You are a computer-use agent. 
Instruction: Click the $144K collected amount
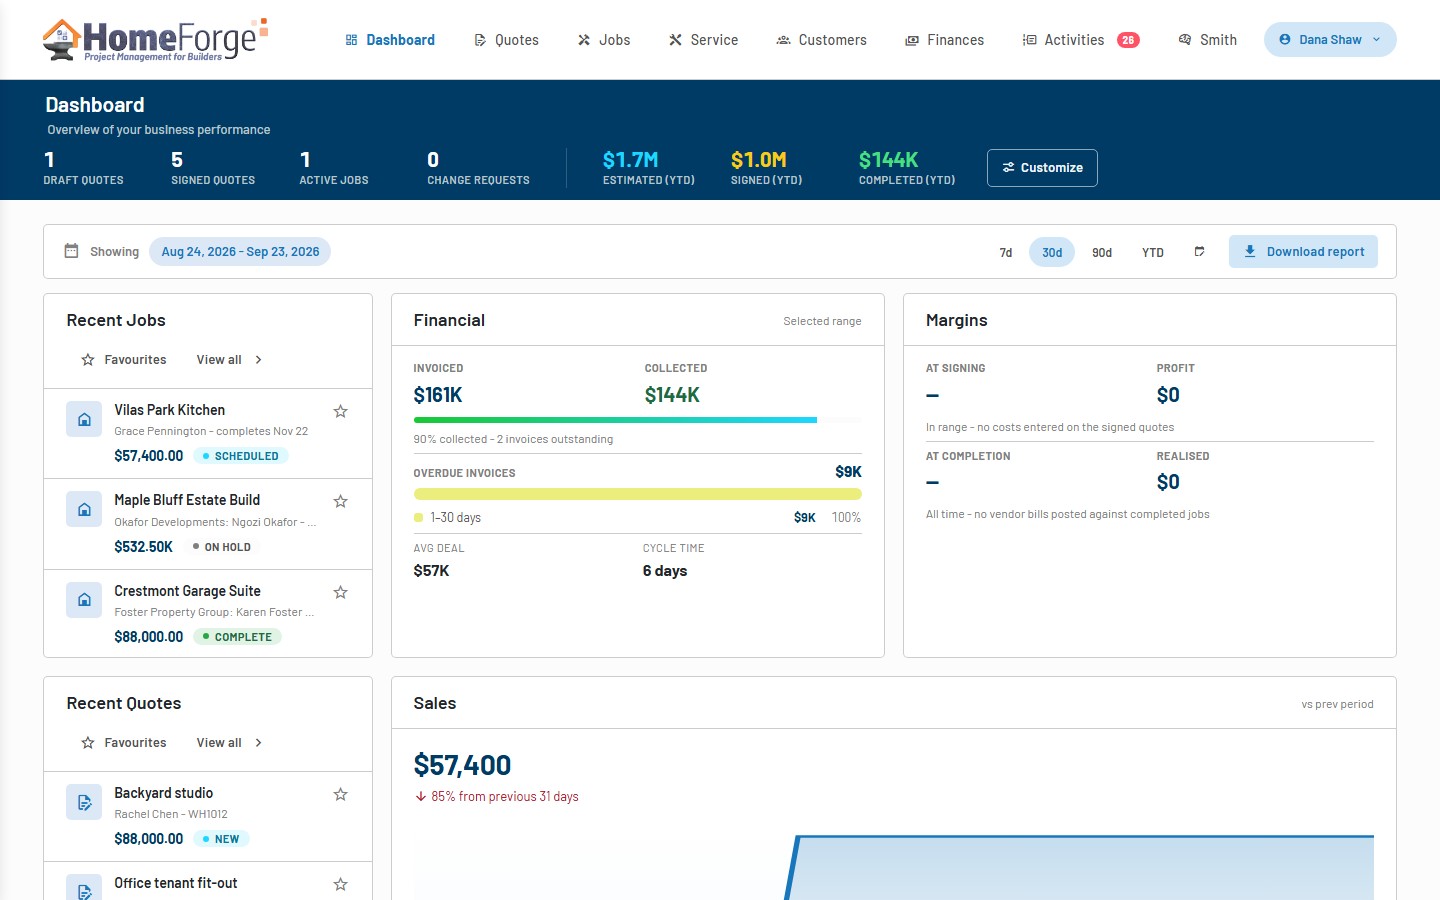[672, 395]
